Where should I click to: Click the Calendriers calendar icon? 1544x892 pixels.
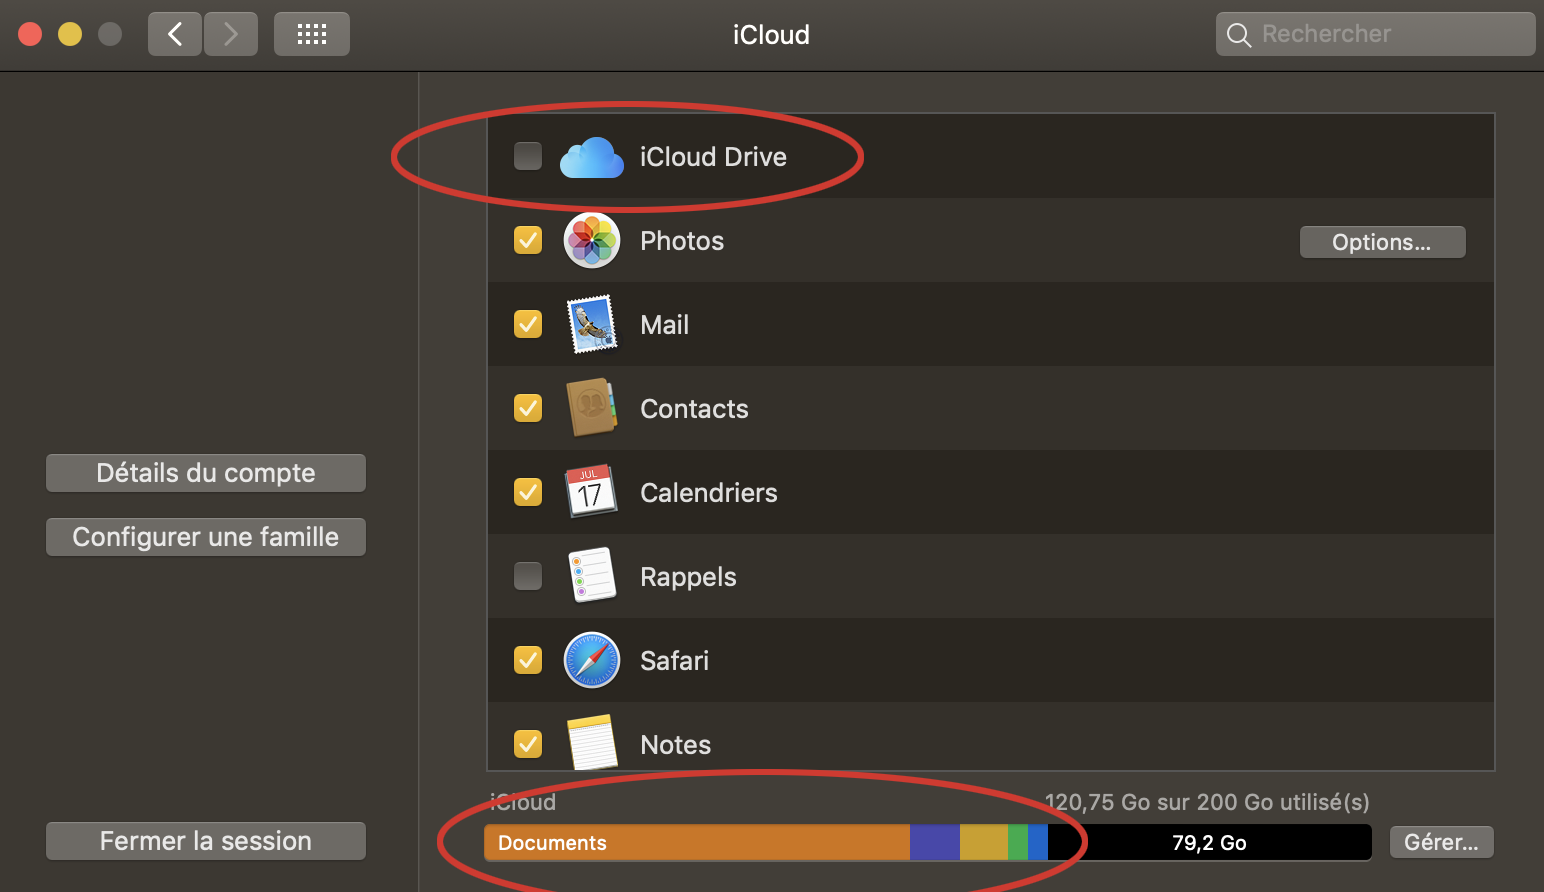pos(591,492)
